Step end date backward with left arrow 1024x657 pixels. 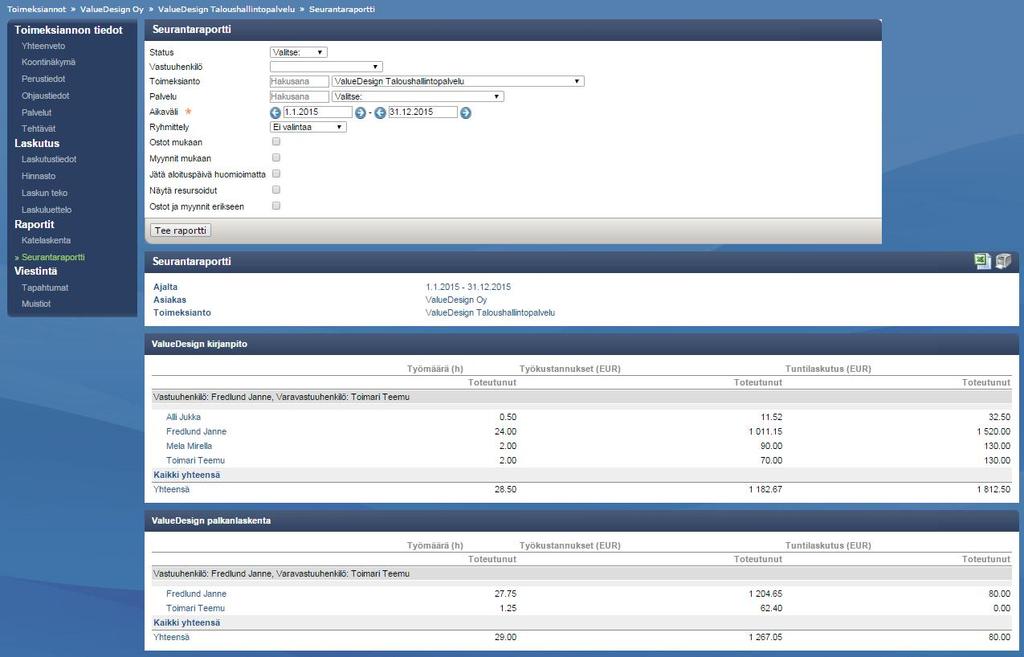380,113
